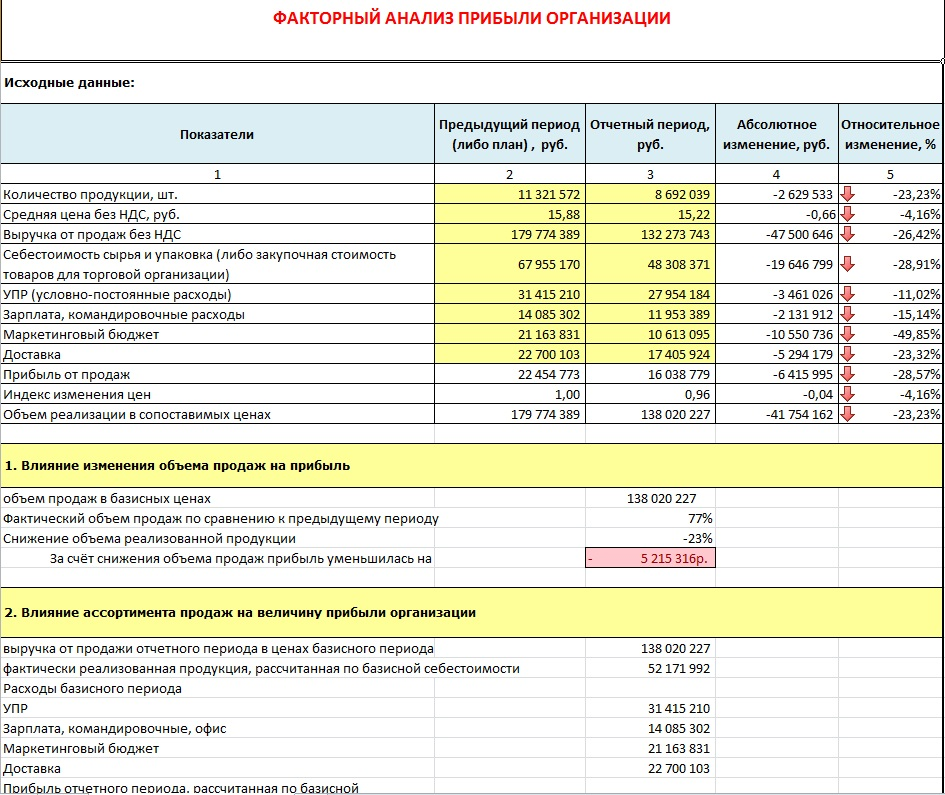Click red arrow in Прибыль от продаж row
This screenshot has height=795, width=945.
tap(847, 374)
